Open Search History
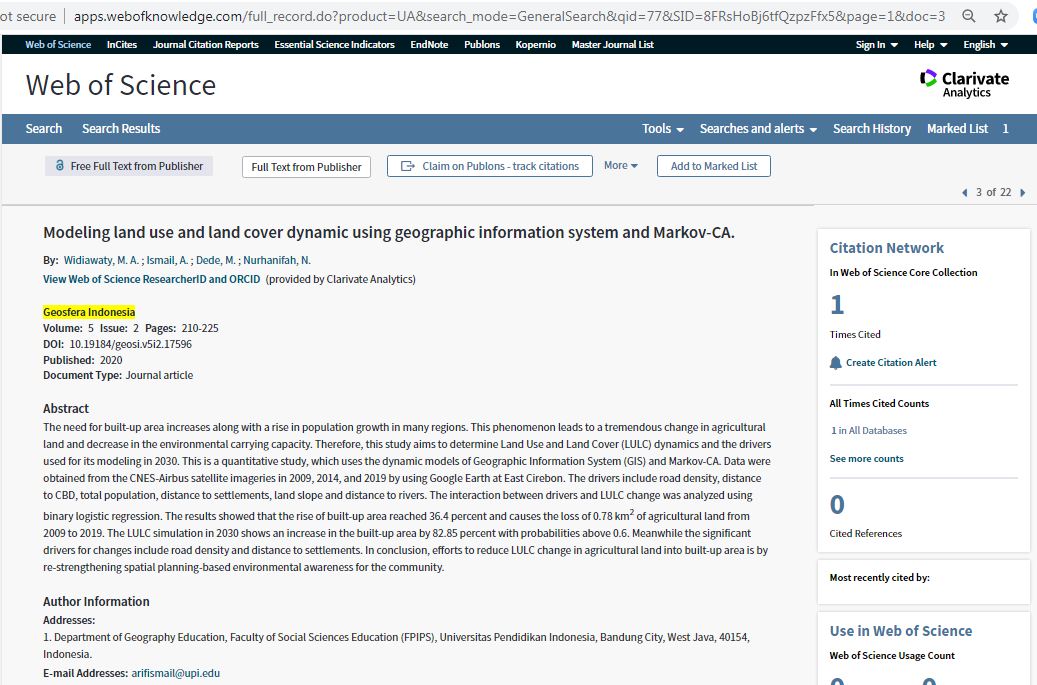1037x685 pixels. tap(872, 129)
